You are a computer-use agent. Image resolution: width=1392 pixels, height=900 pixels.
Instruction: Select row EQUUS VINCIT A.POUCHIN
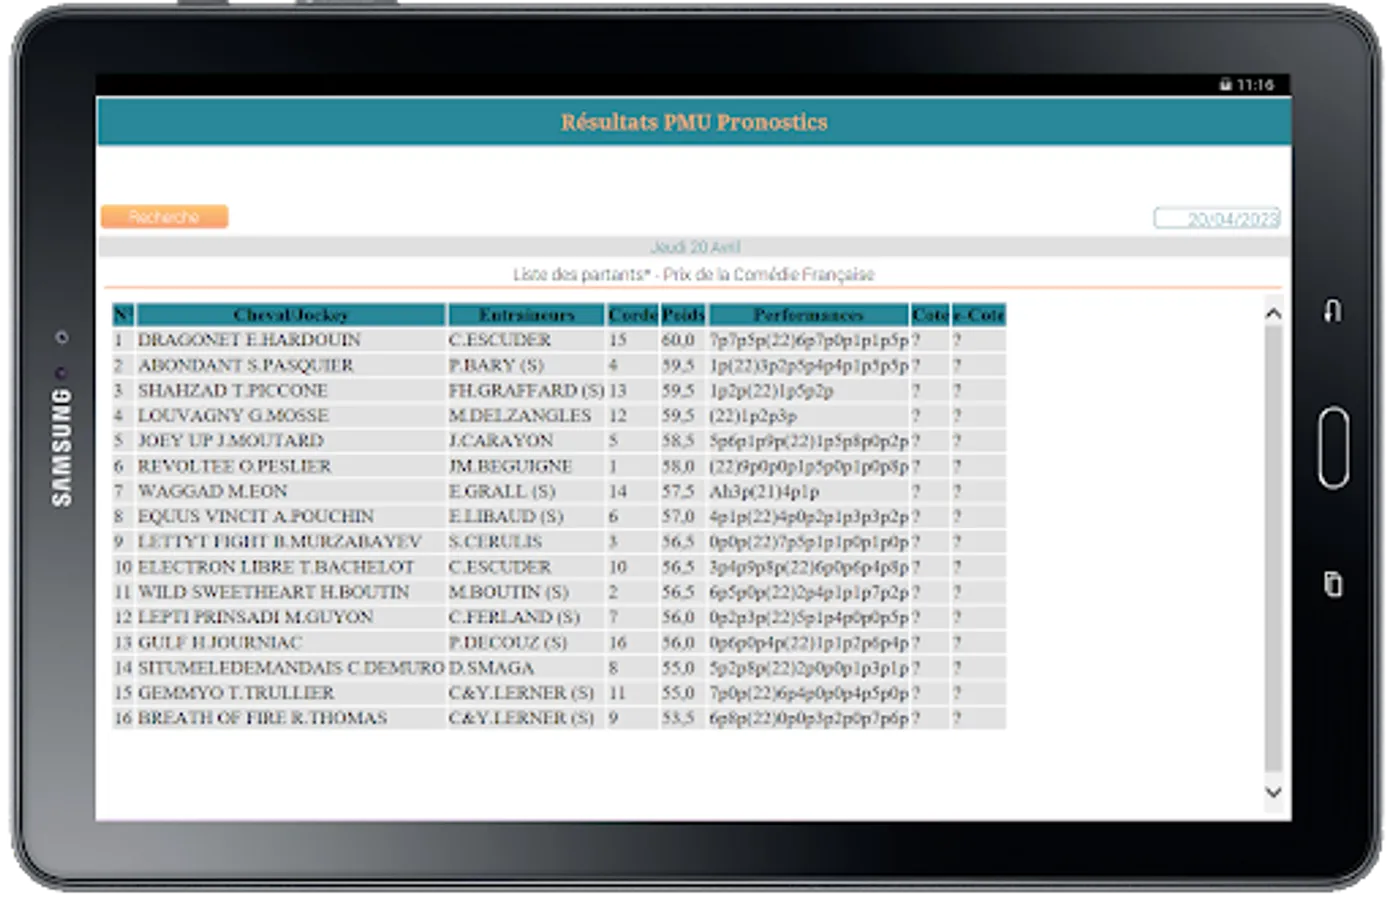pyautogui.click(x=559, y=516)
